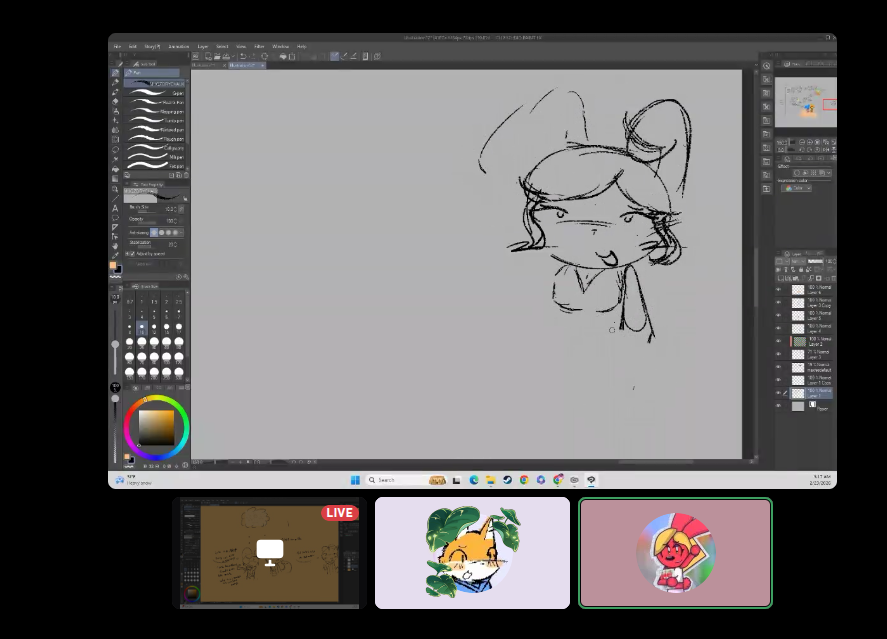887x639 pixels.
Task: Select the Eyedropper tool
Action: (116, 253)
